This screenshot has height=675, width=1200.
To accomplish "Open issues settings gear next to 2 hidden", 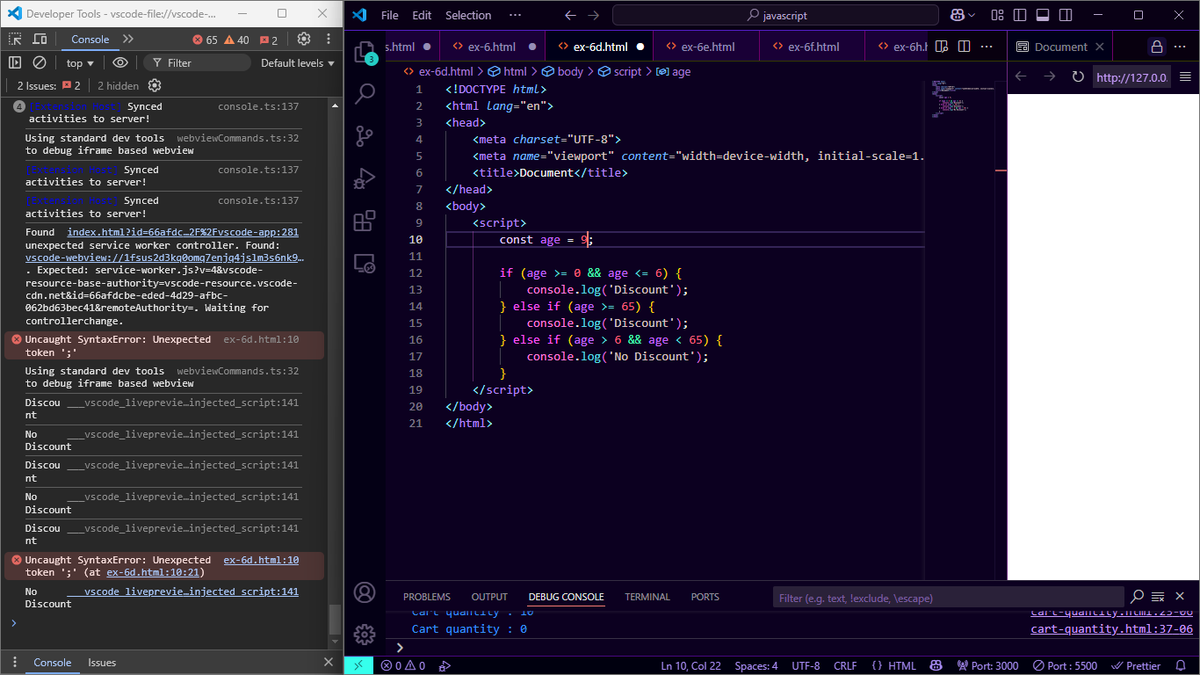I will [155, 86].
